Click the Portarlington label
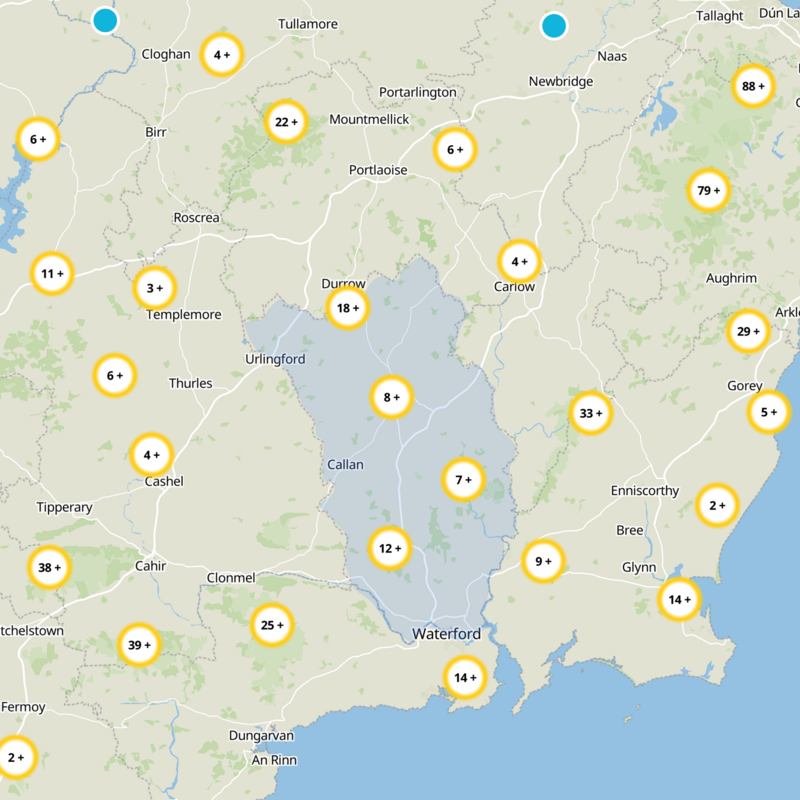The image size is (800, 800). coord(417,92)
